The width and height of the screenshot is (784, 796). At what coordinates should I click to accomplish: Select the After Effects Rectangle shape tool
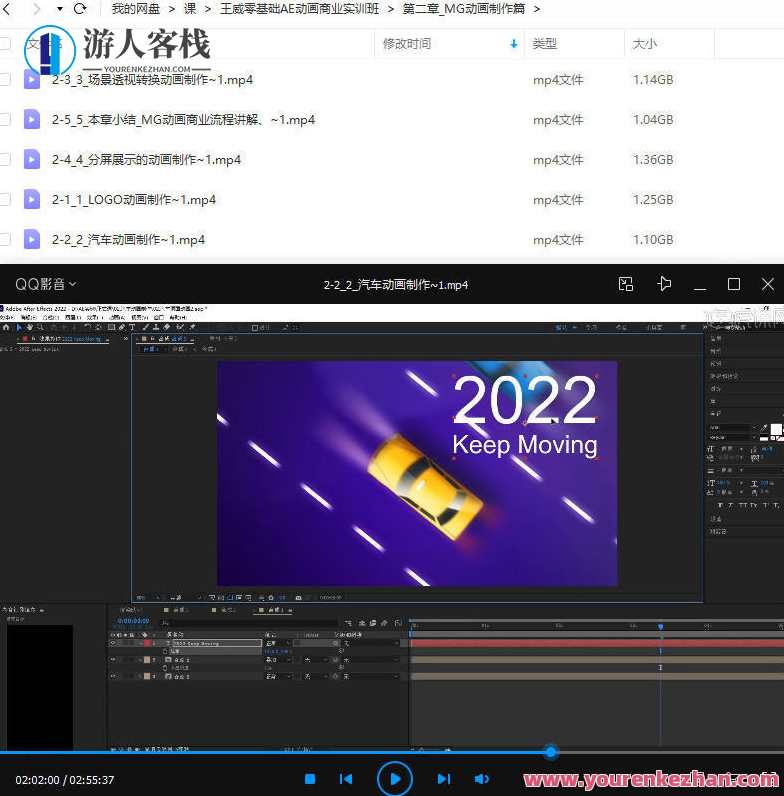tap(111, 327)
